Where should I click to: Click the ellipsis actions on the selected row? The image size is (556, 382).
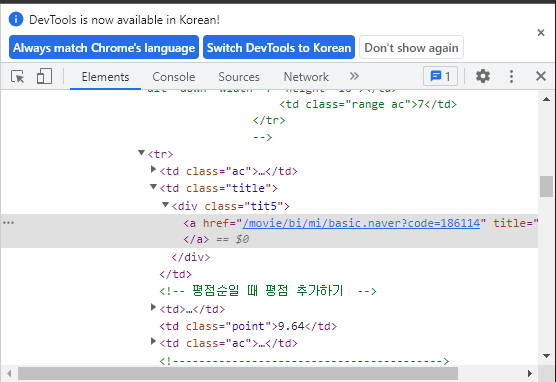(x=9, y=223)
